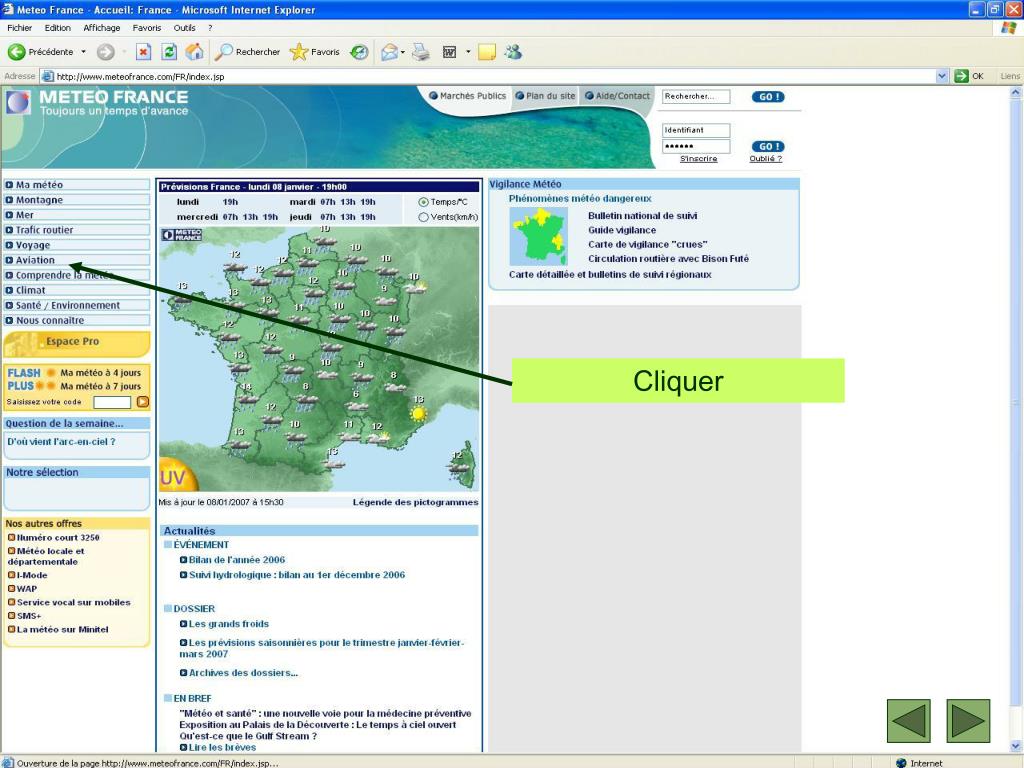
Task: Open Nous connaître menu entry
Action: click(77, 320)
